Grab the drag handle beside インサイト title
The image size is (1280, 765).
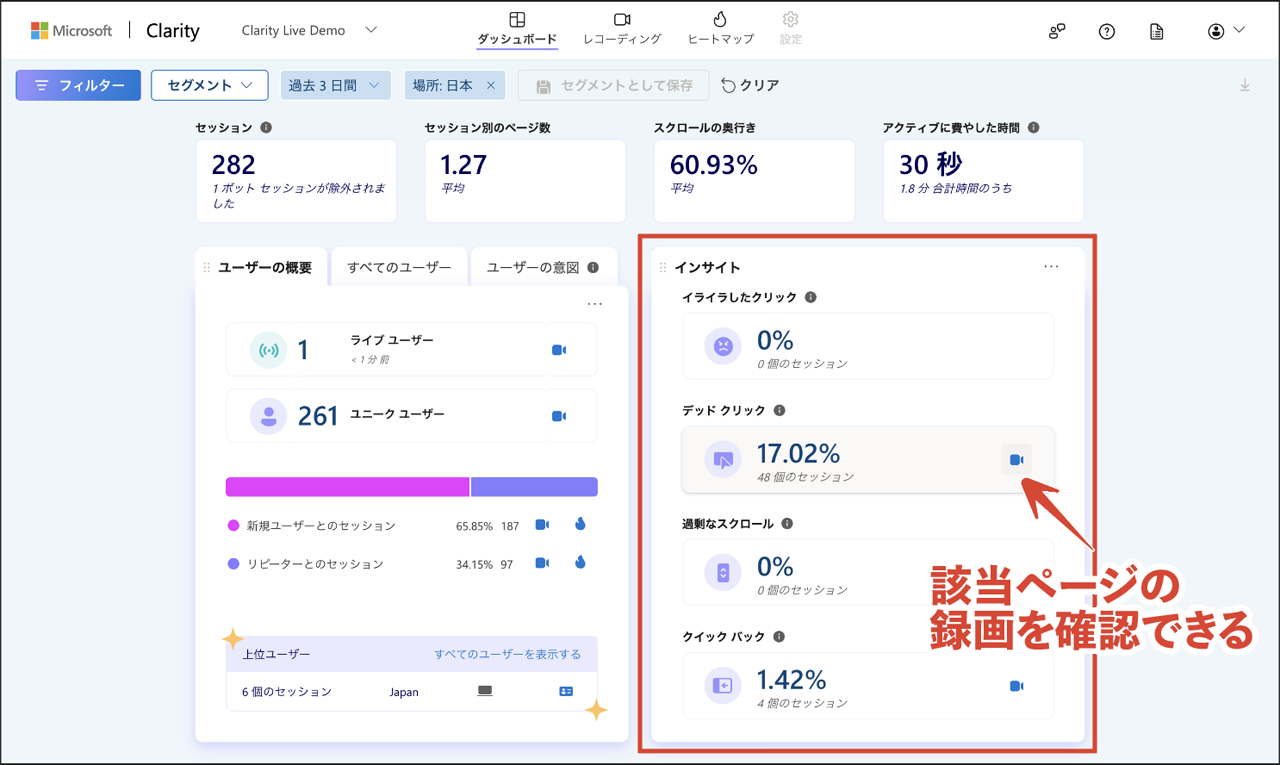(663, 267)
